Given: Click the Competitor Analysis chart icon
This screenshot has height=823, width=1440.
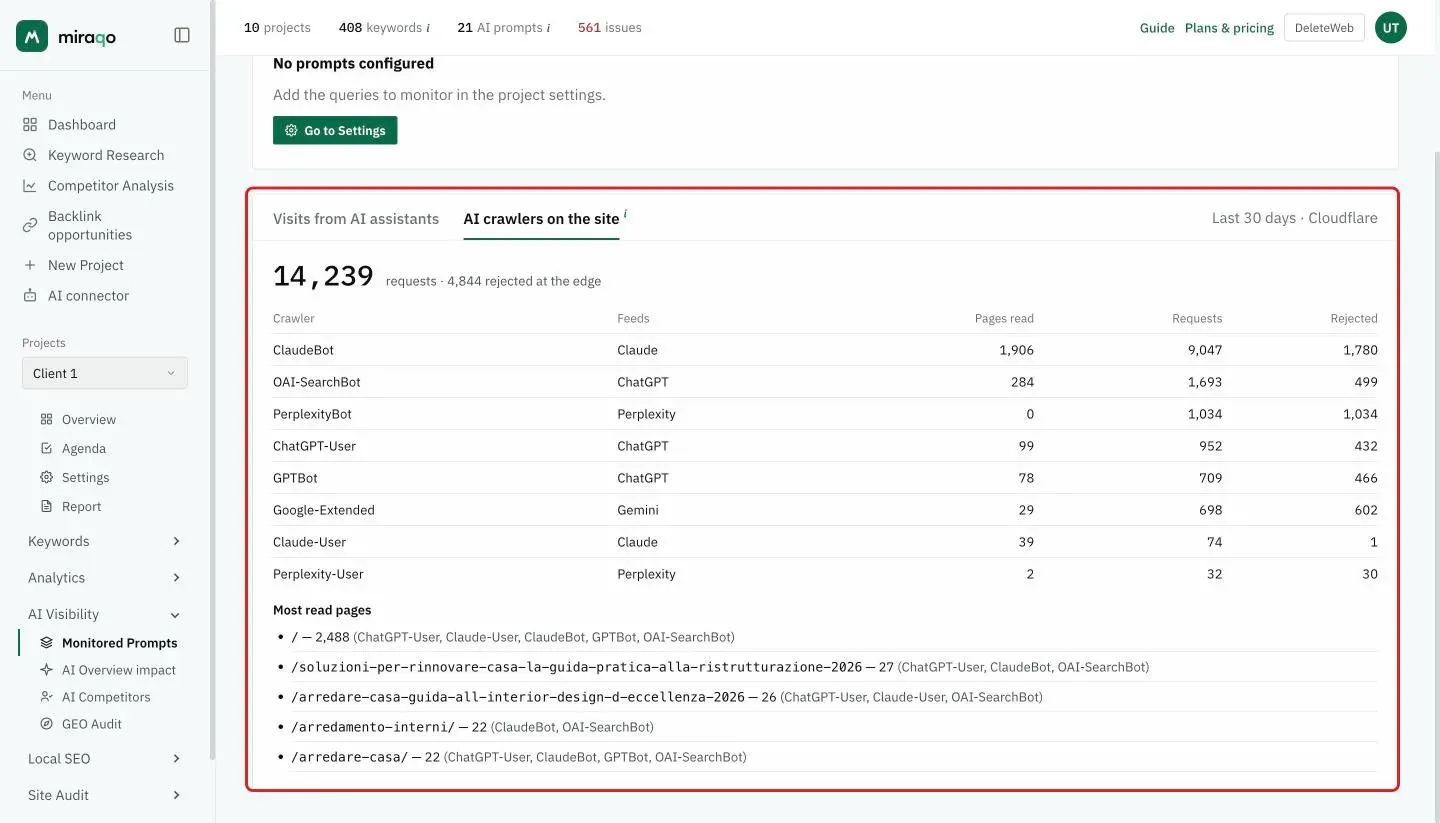Looking at the screenshot, I should 30,186.
